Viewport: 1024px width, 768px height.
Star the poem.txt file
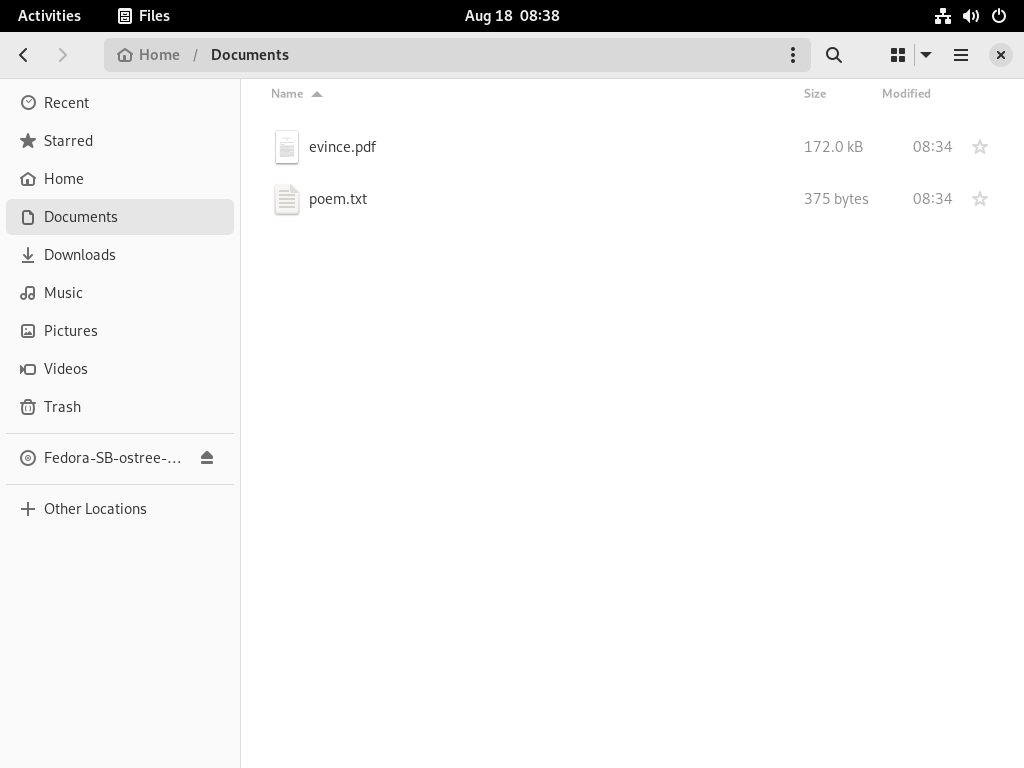tap(980, 199)
